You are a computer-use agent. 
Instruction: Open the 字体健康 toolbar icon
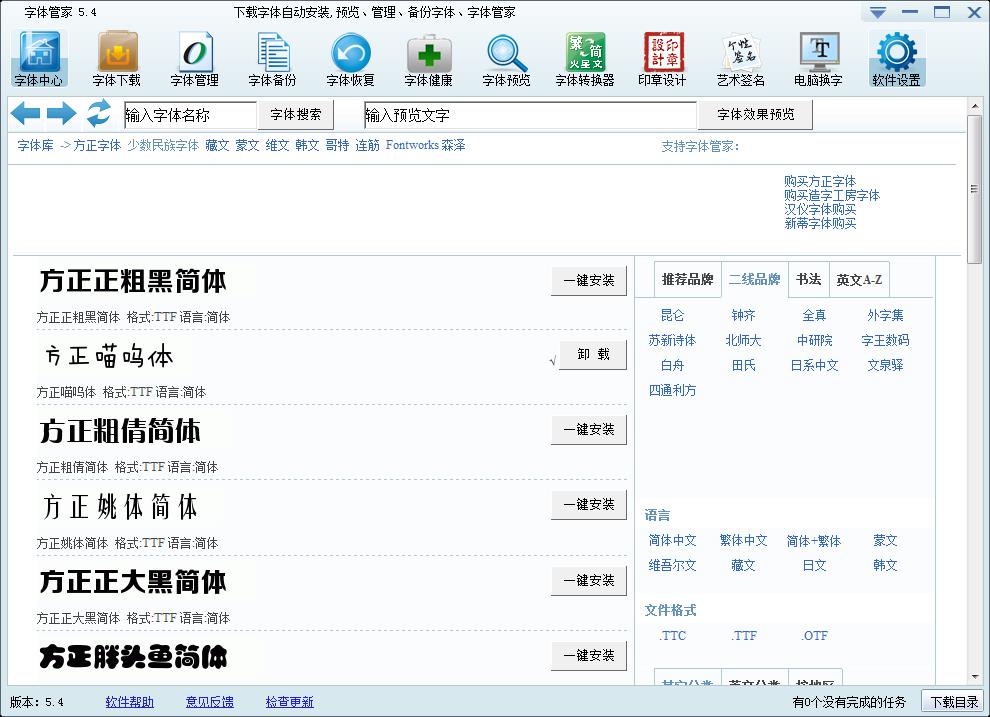click(429, 59)
